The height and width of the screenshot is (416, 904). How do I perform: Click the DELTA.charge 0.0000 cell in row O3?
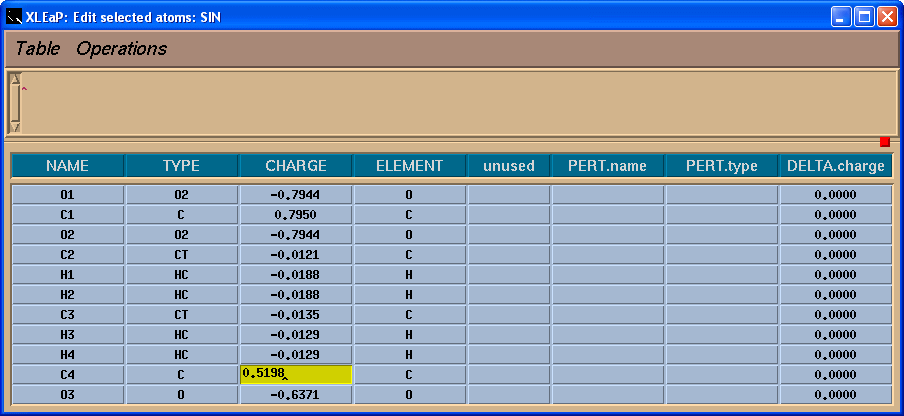pos(836,395)
